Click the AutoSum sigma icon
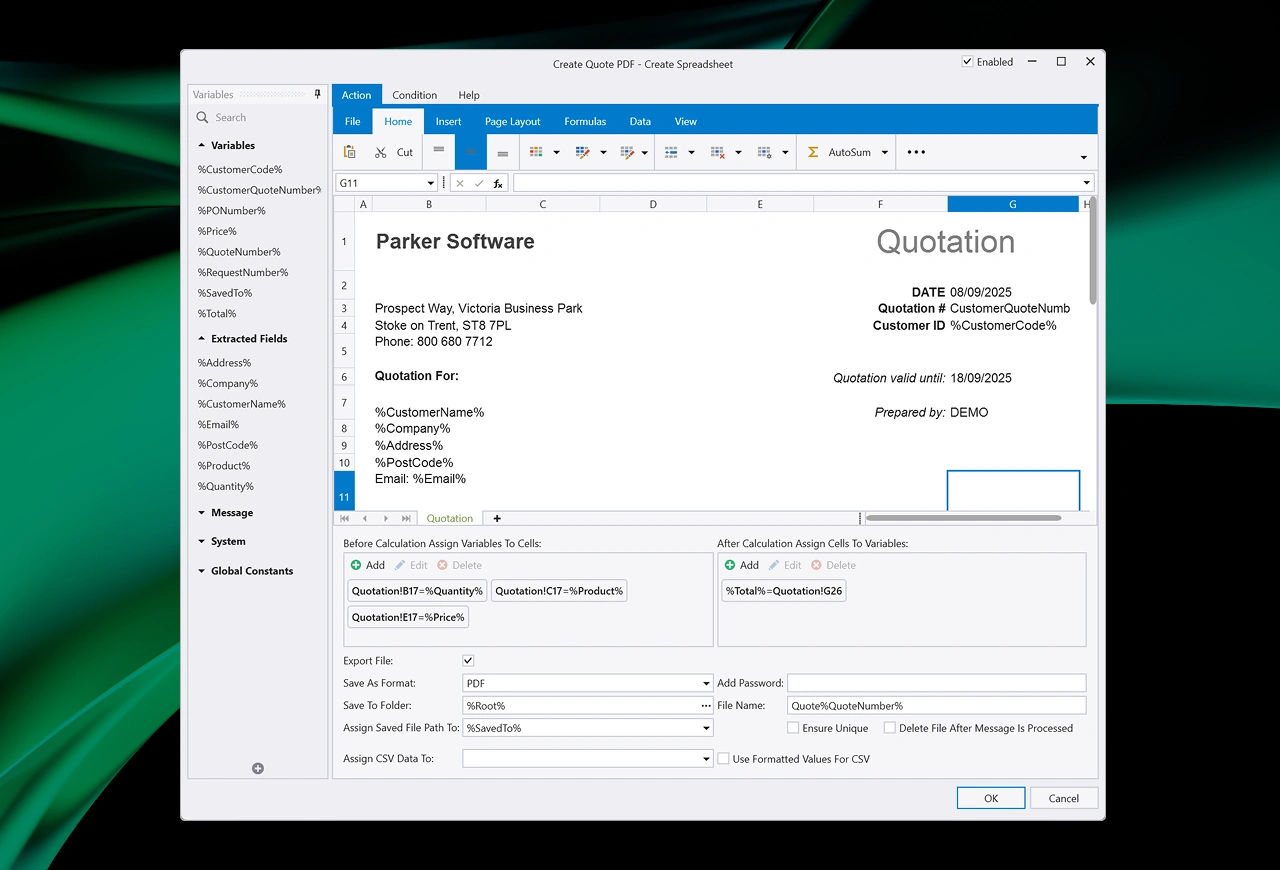 (813, 152)
